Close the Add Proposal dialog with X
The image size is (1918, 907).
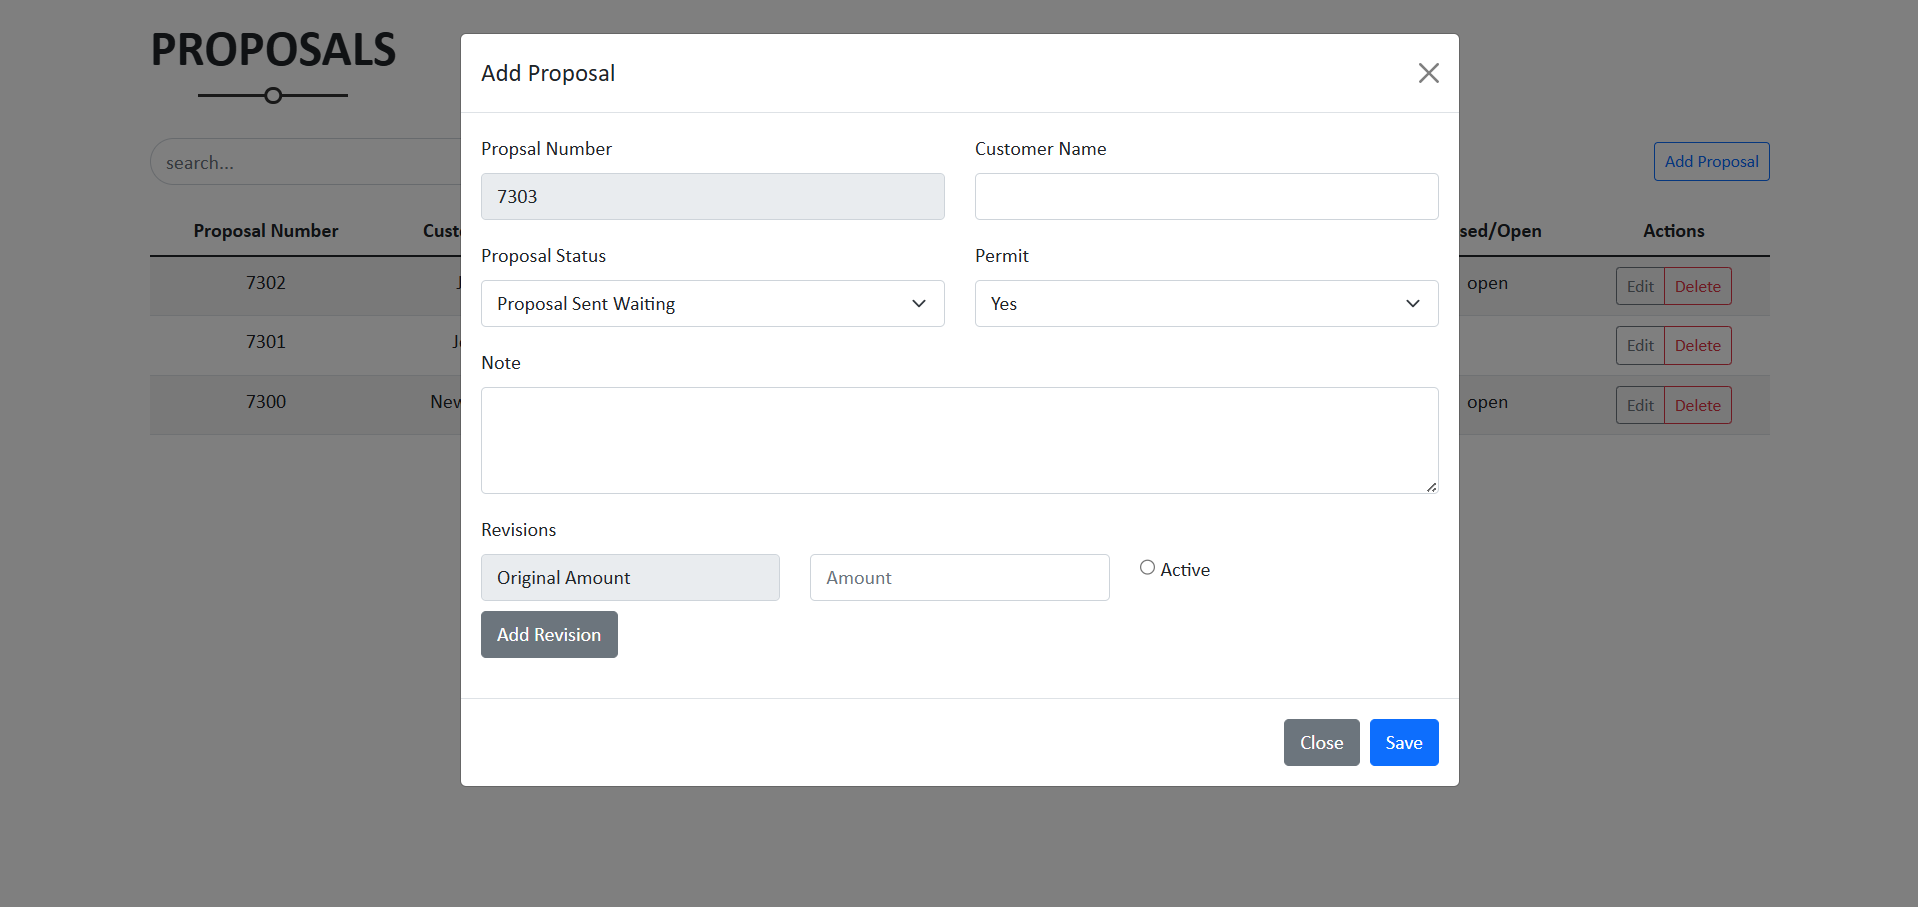1428,73
